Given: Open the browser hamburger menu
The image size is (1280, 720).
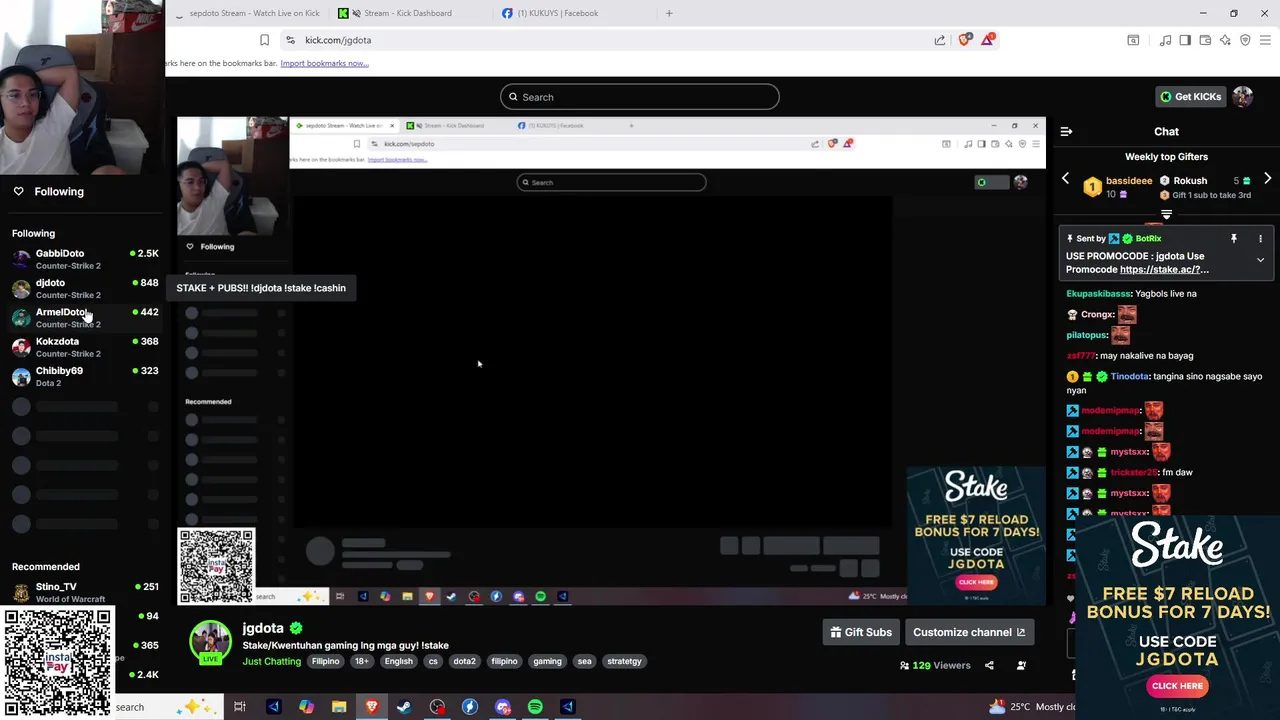Looking at the screenshot, I should pyautogui.click(x=1265, y=40).
